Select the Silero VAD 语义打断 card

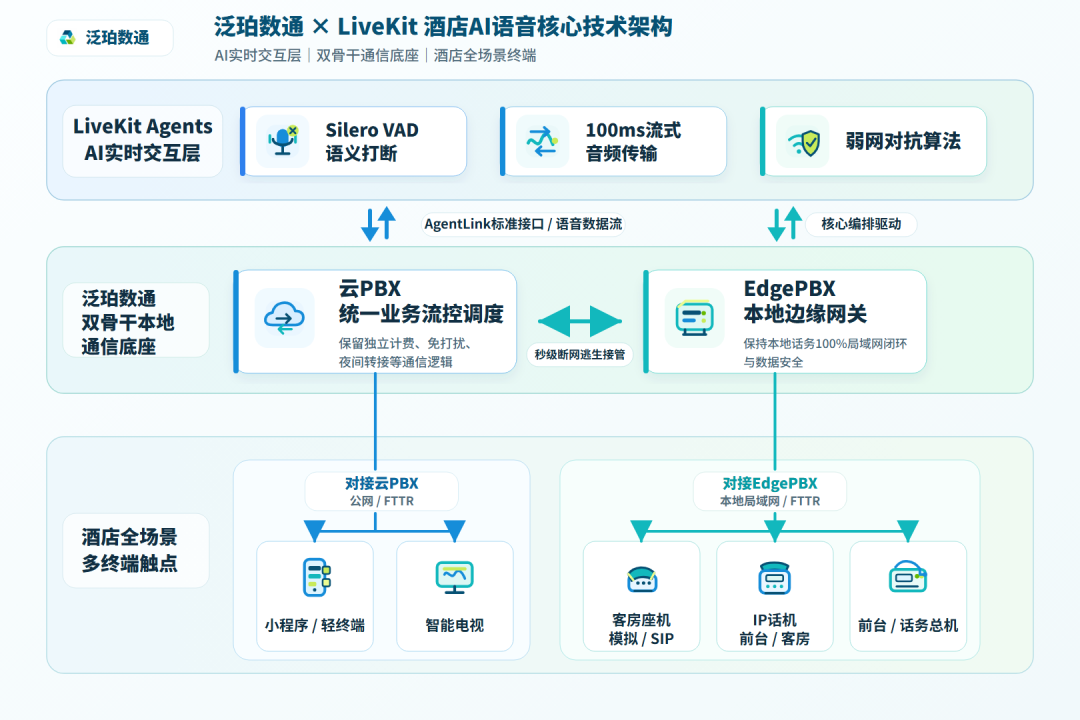point(353,141)
